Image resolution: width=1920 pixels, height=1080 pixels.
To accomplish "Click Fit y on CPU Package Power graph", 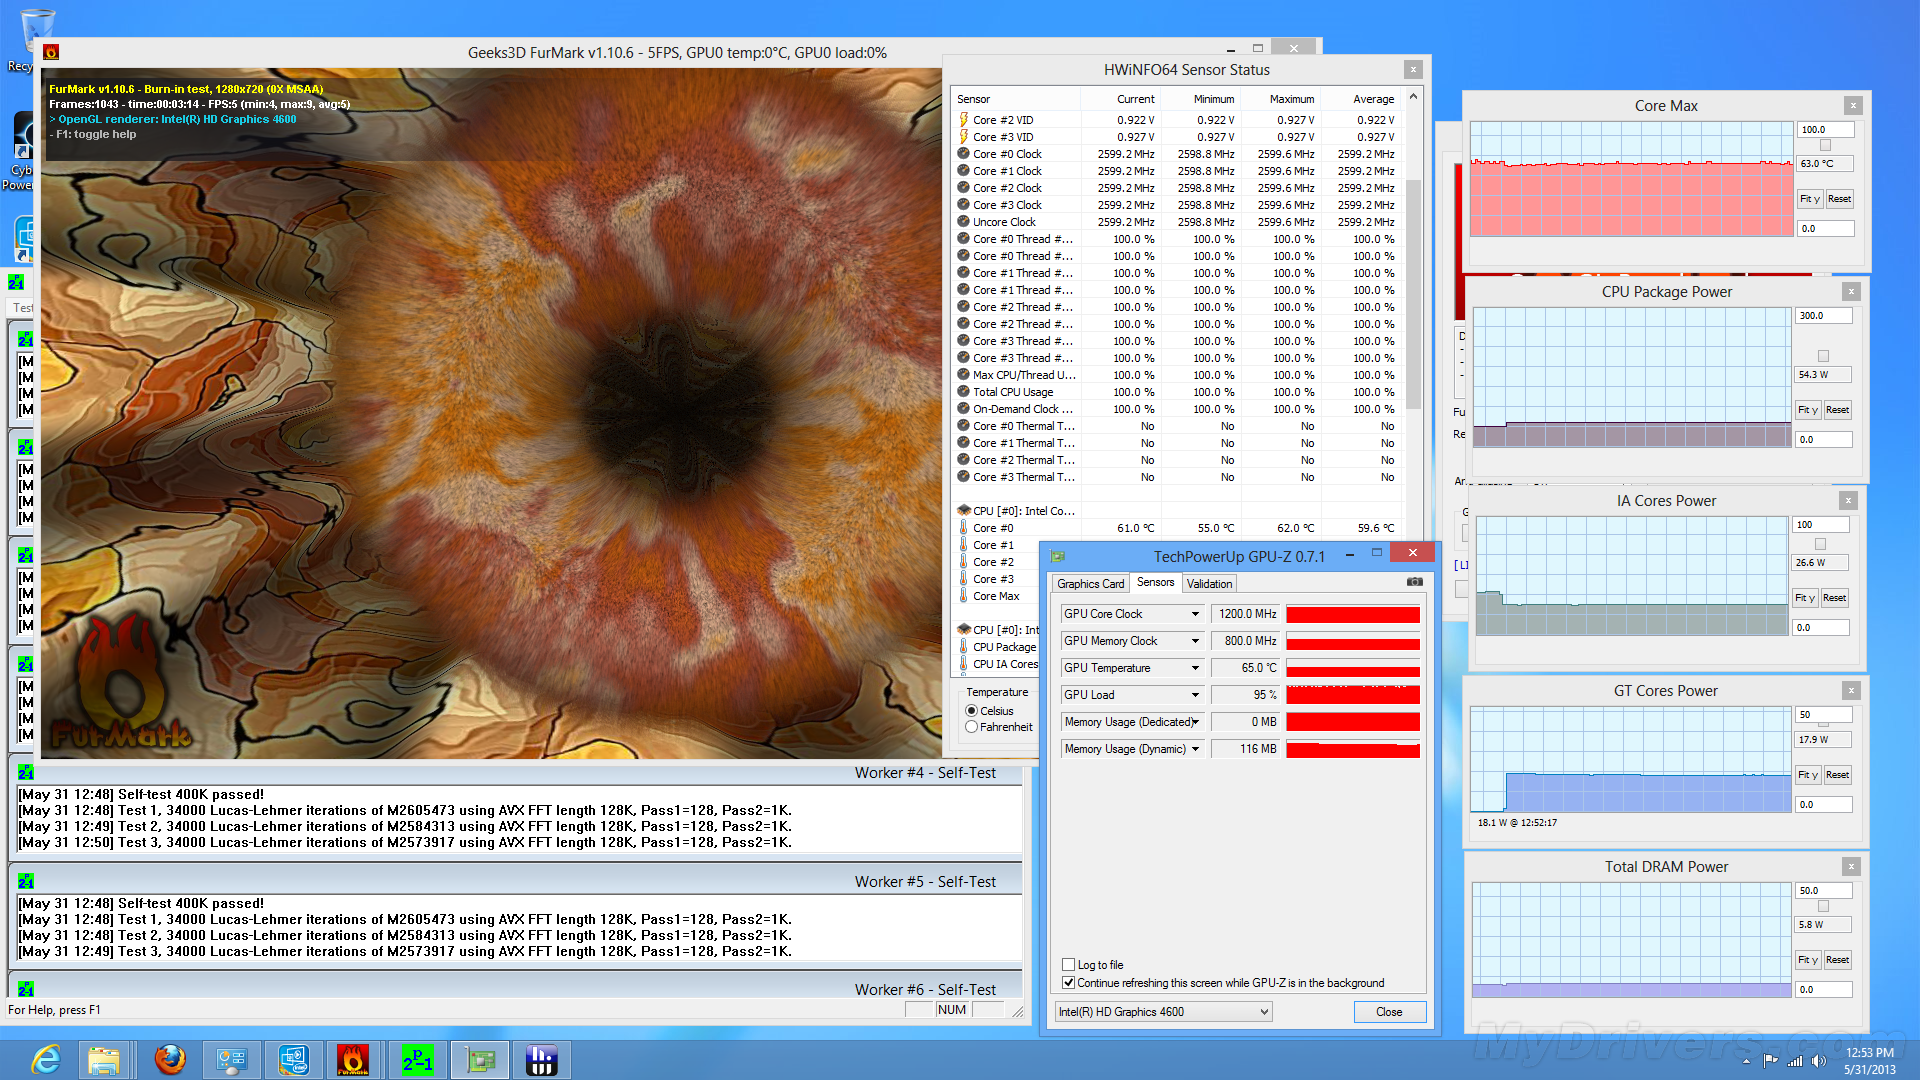I will (1807, 410).
